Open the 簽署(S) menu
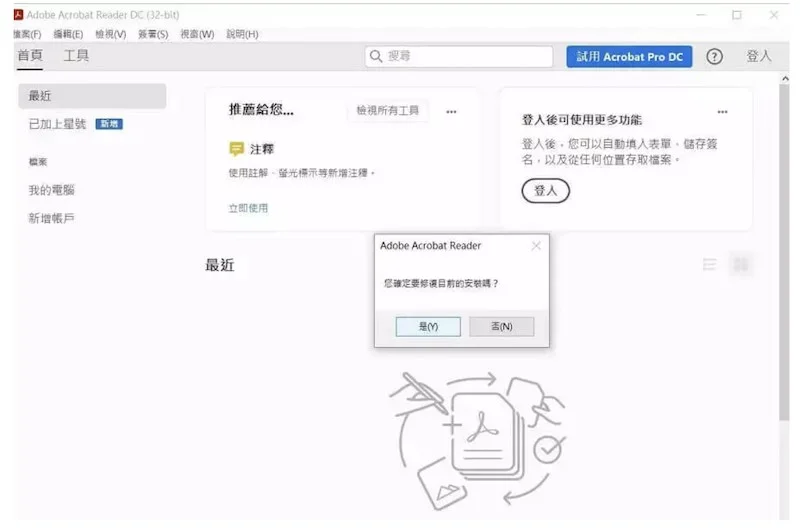 153,34
